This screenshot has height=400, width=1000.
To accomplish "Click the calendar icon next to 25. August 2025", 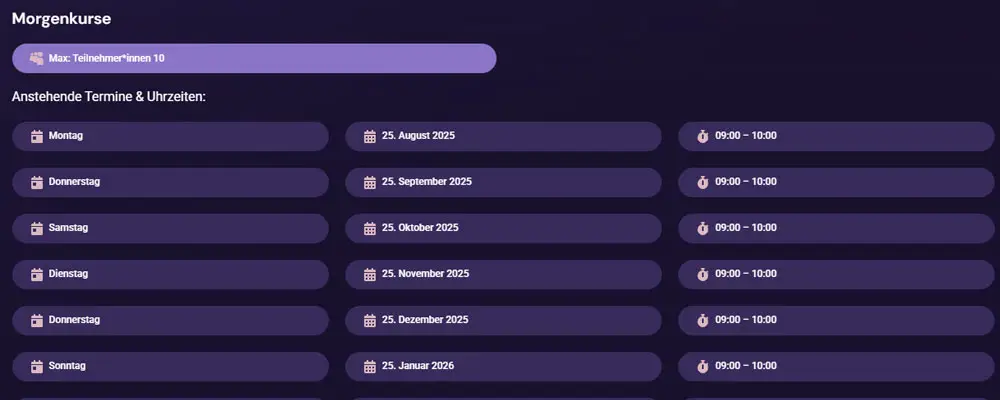I will click(x=370, y=136).
